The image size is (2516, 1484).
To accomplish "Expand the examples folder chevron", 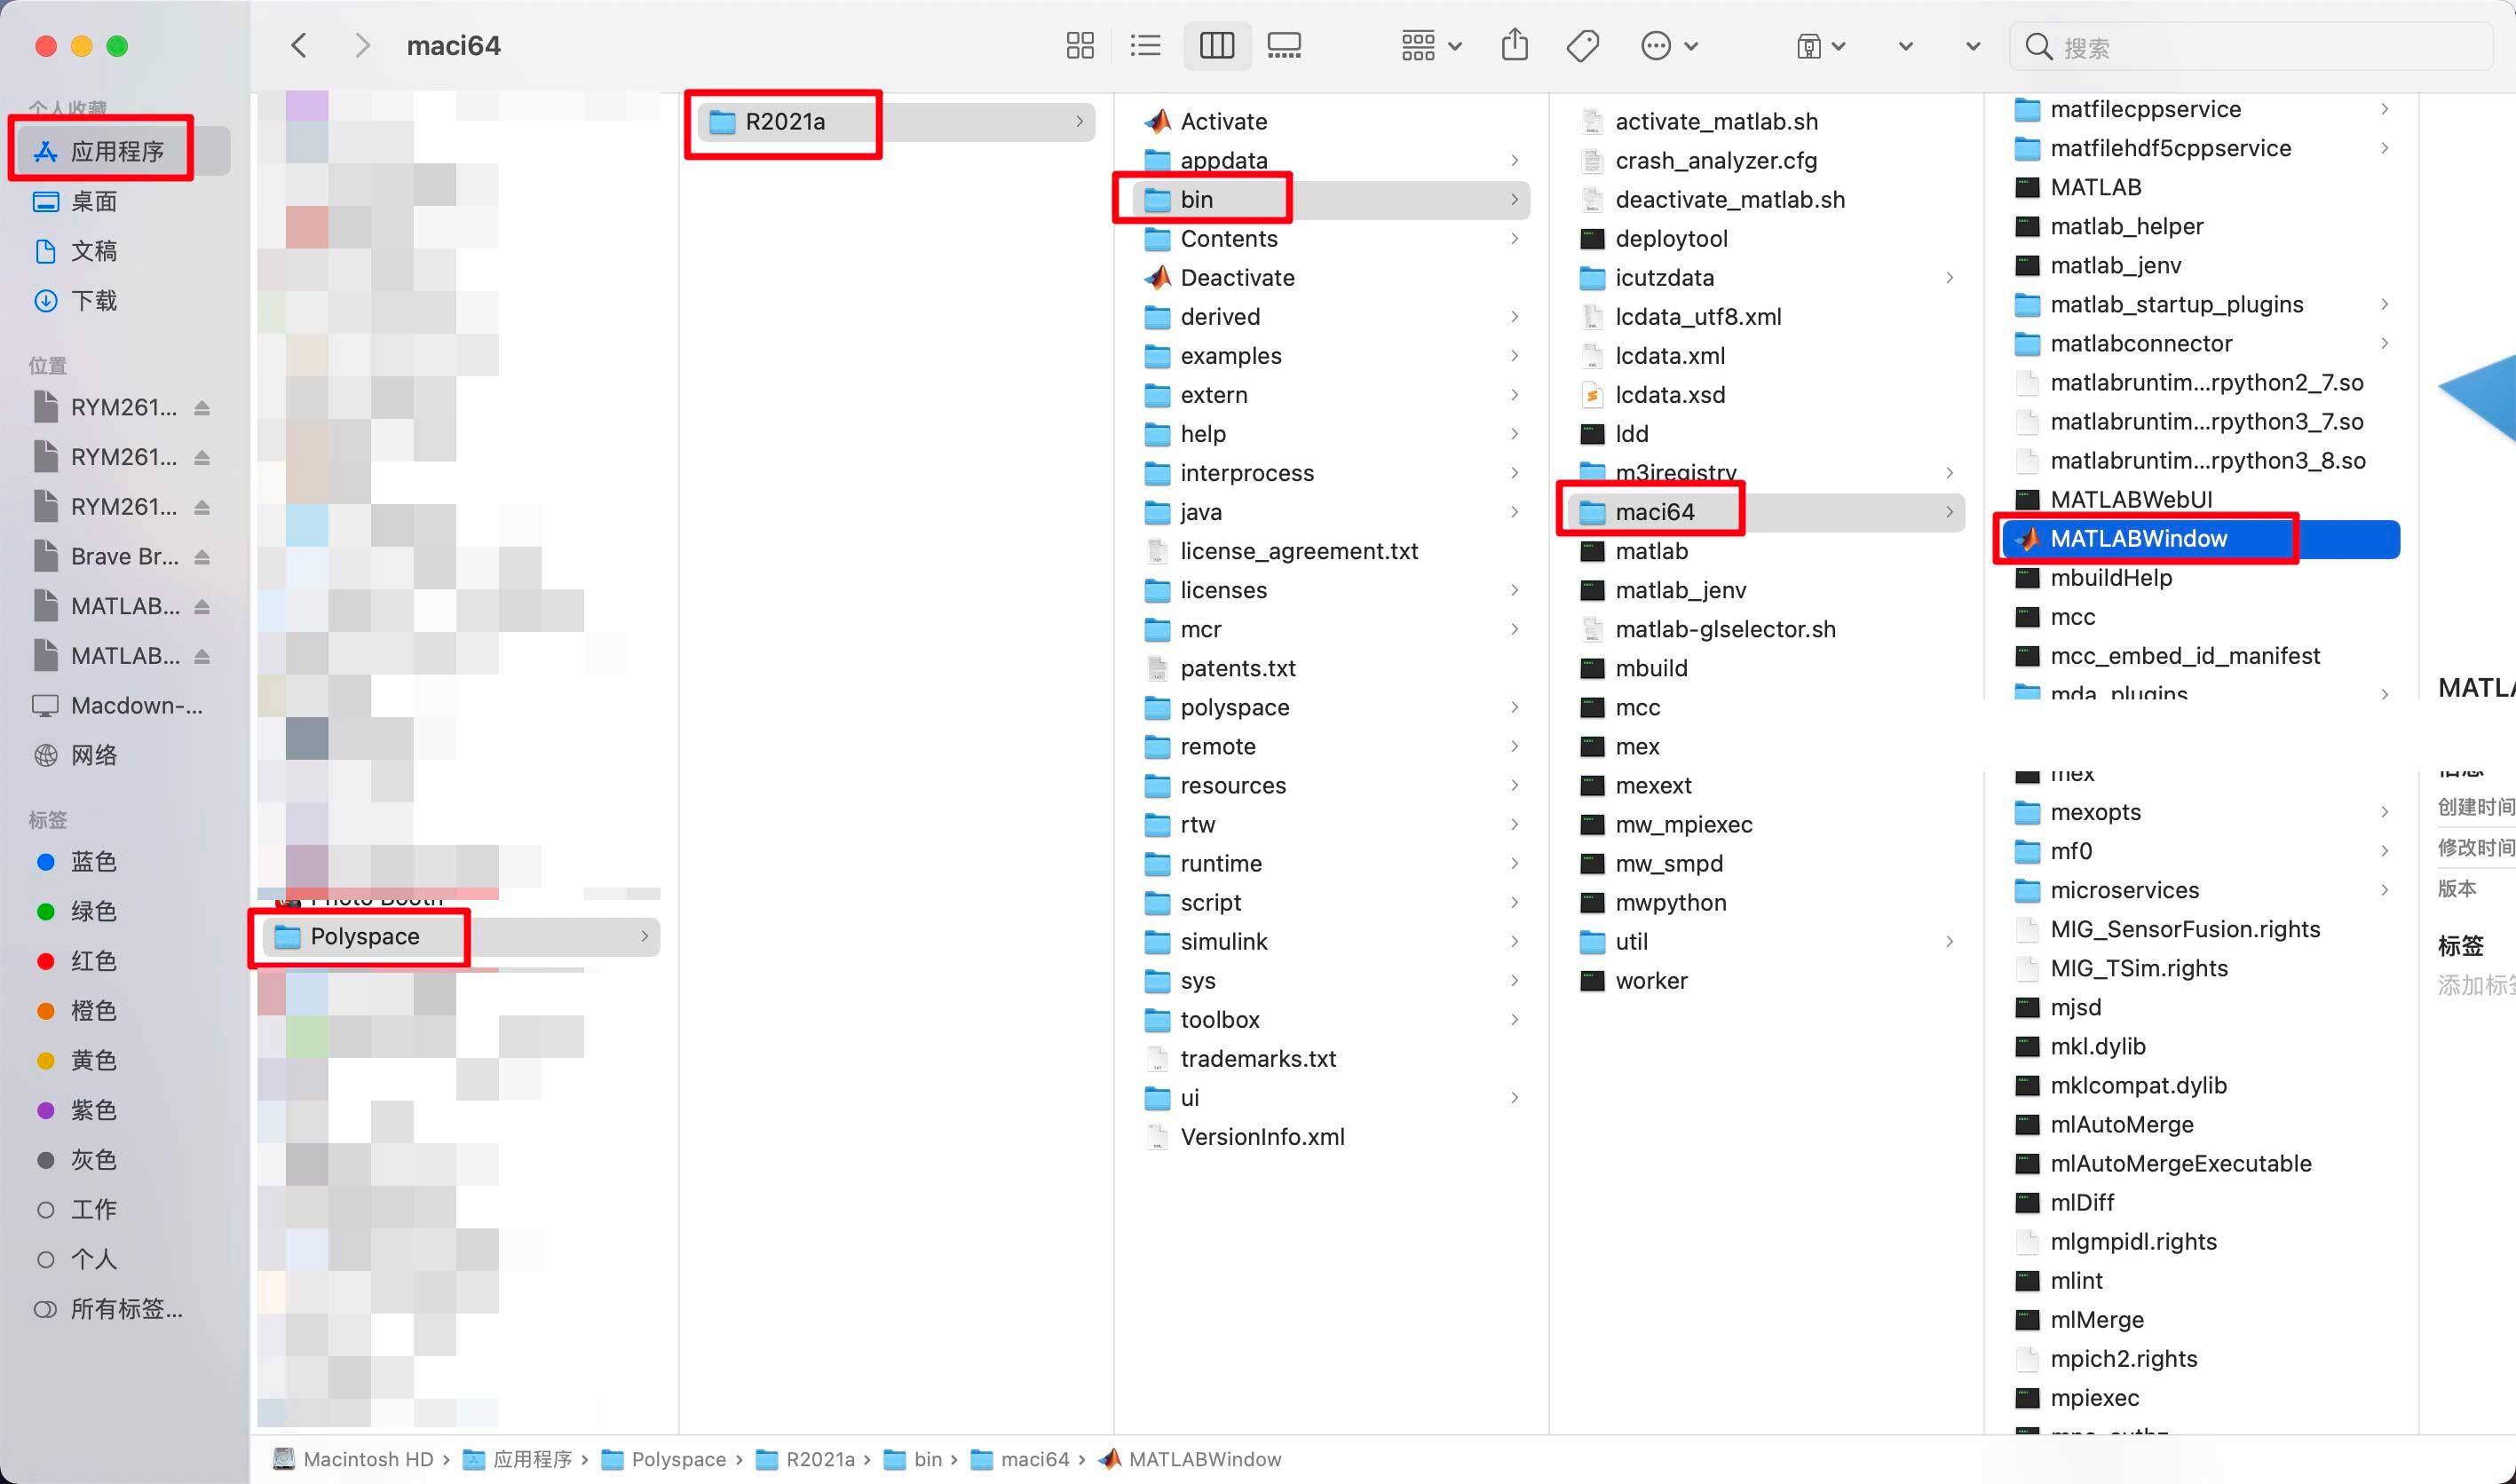I will [1514, 355].
